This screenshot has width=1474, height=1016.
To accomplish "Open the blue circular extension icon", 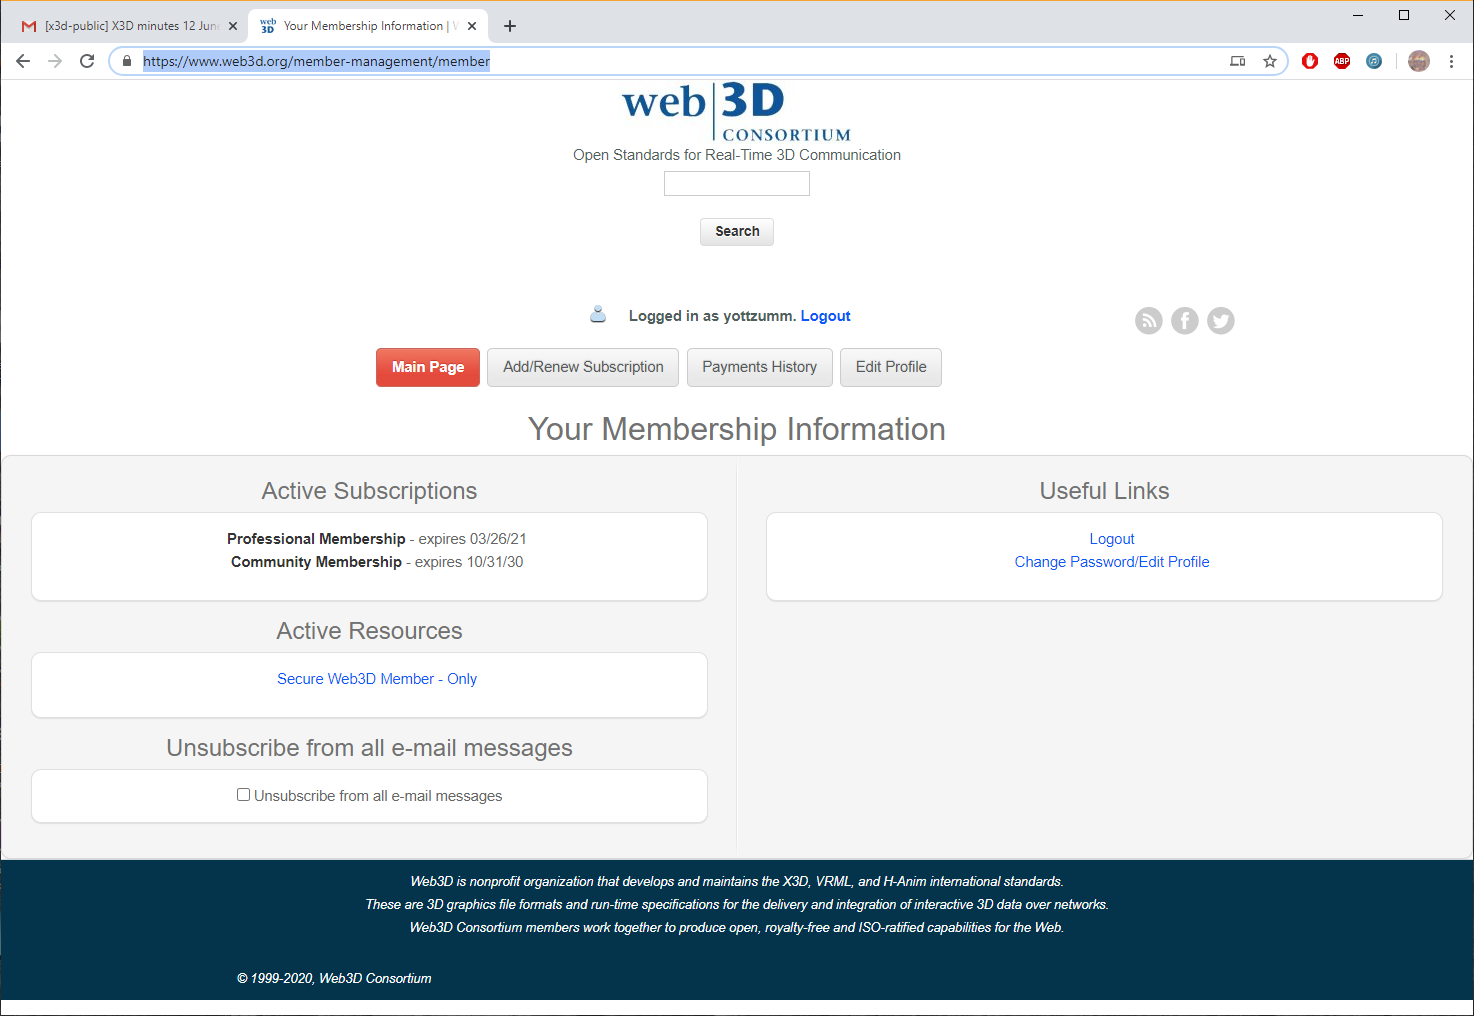I will click(x=1374, y=61).
